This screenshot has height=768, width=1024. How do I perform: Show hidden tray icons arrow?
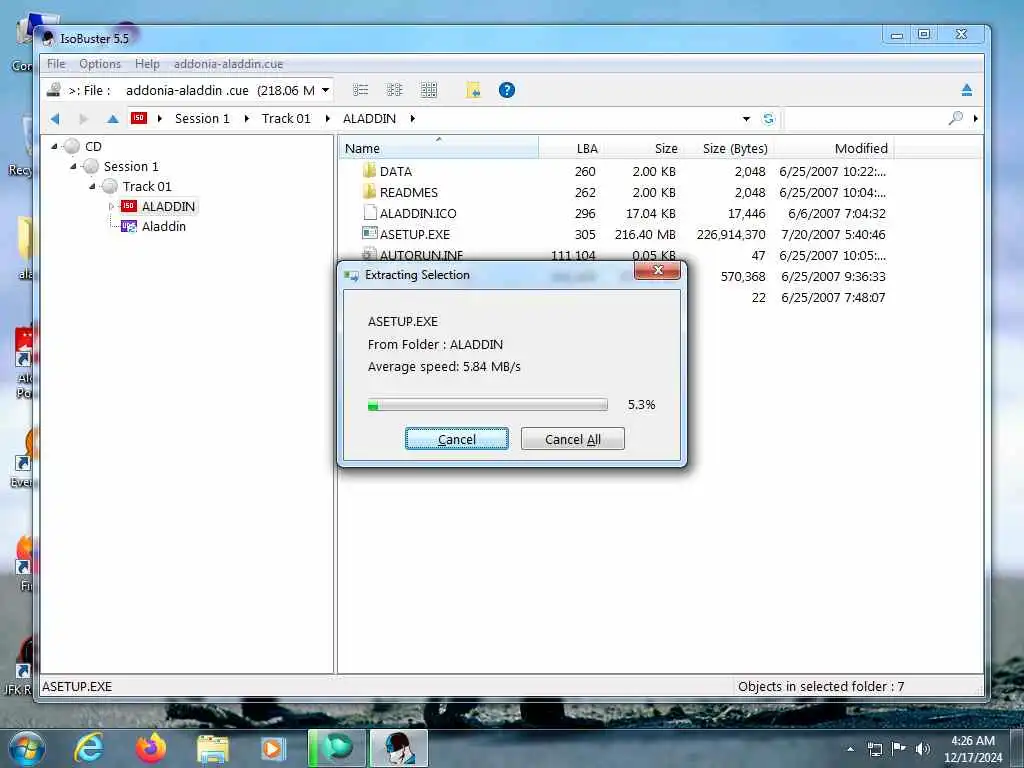[850, 749]
